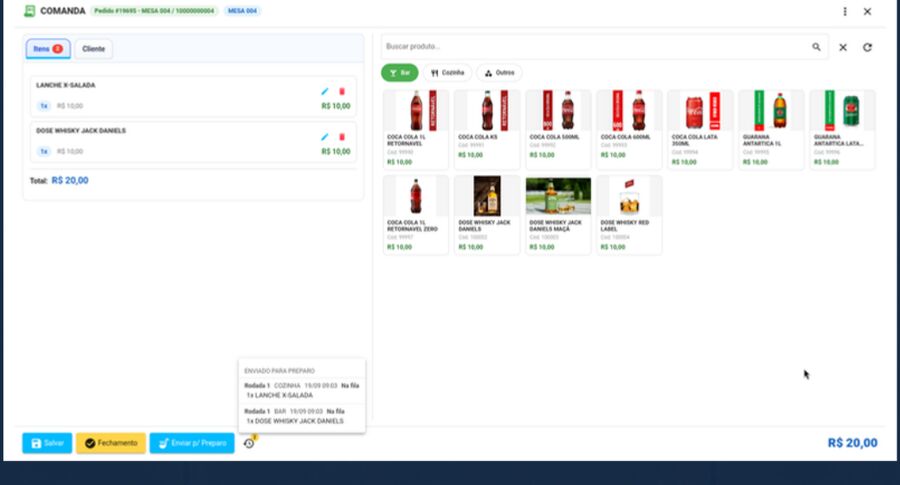
Task: Switch to the Itens tab
Action: (x=48, y=49)
